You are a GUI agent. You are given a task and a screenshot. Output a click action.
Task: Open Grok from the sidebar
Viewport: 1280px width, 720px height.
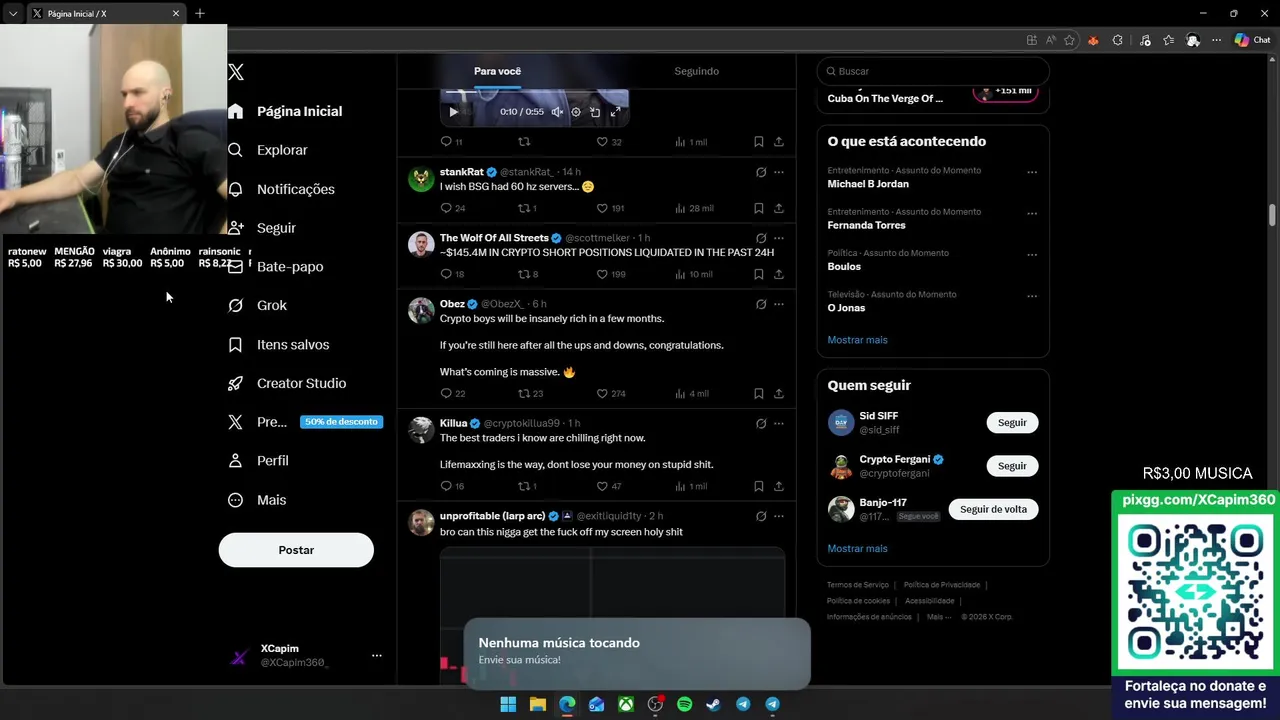pyautogui.click(x=257, y=305)
